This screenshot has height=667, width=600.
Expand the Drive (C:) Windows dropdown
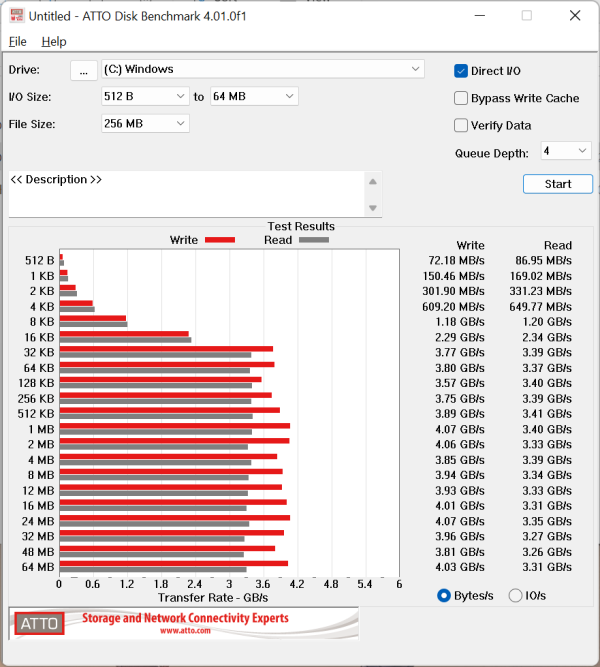[x=263, y=69]
